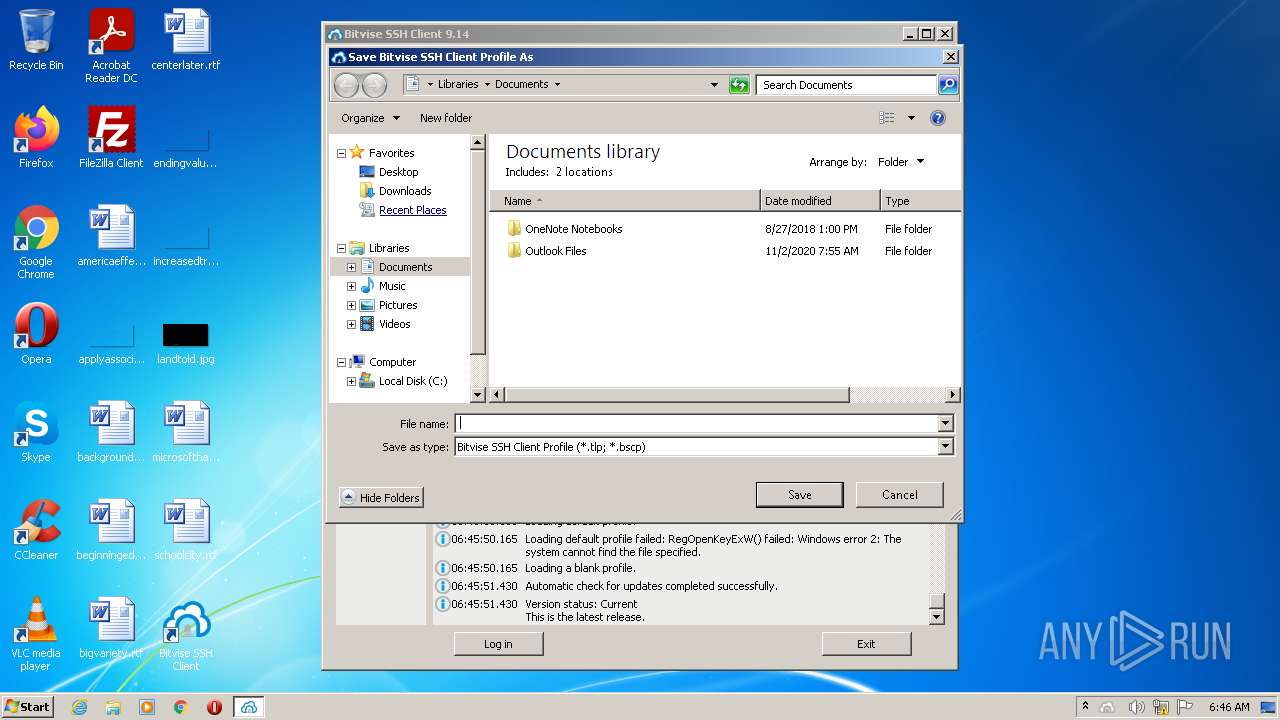This screenshot has width=1280, height=720.
Task: Open VLC media player shortcut
Action: pyautogui.click(x=36, y=634)
